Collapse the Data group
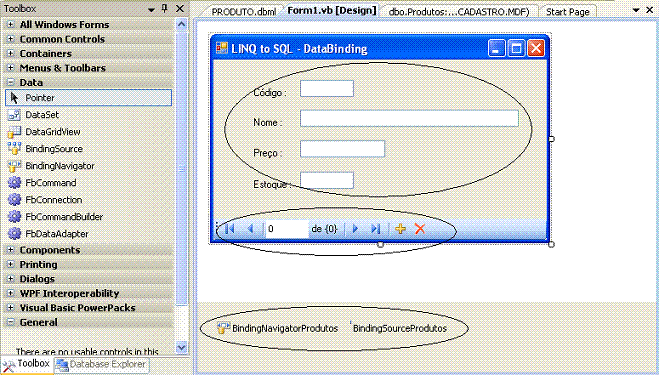Screen dimensions: 659x375 click(11, 82)
